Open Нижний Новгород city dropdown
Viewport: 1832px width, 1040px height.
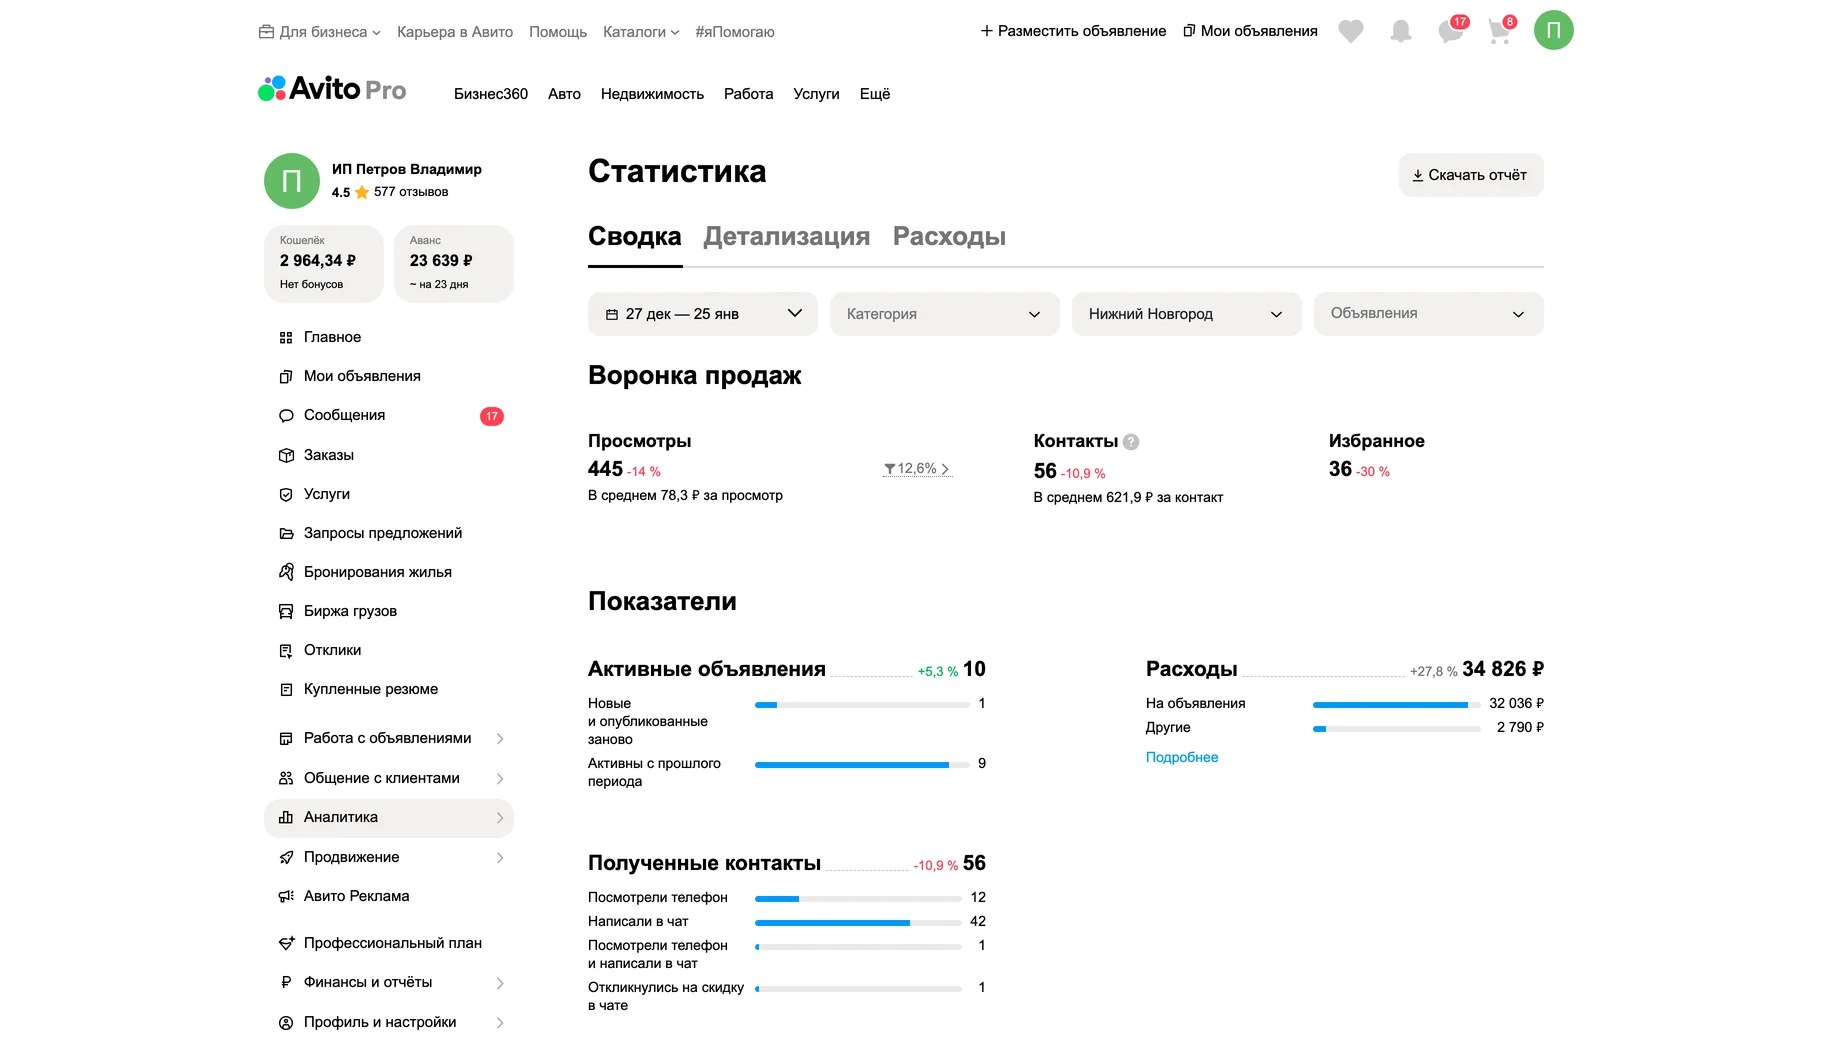coord(1187,314)
